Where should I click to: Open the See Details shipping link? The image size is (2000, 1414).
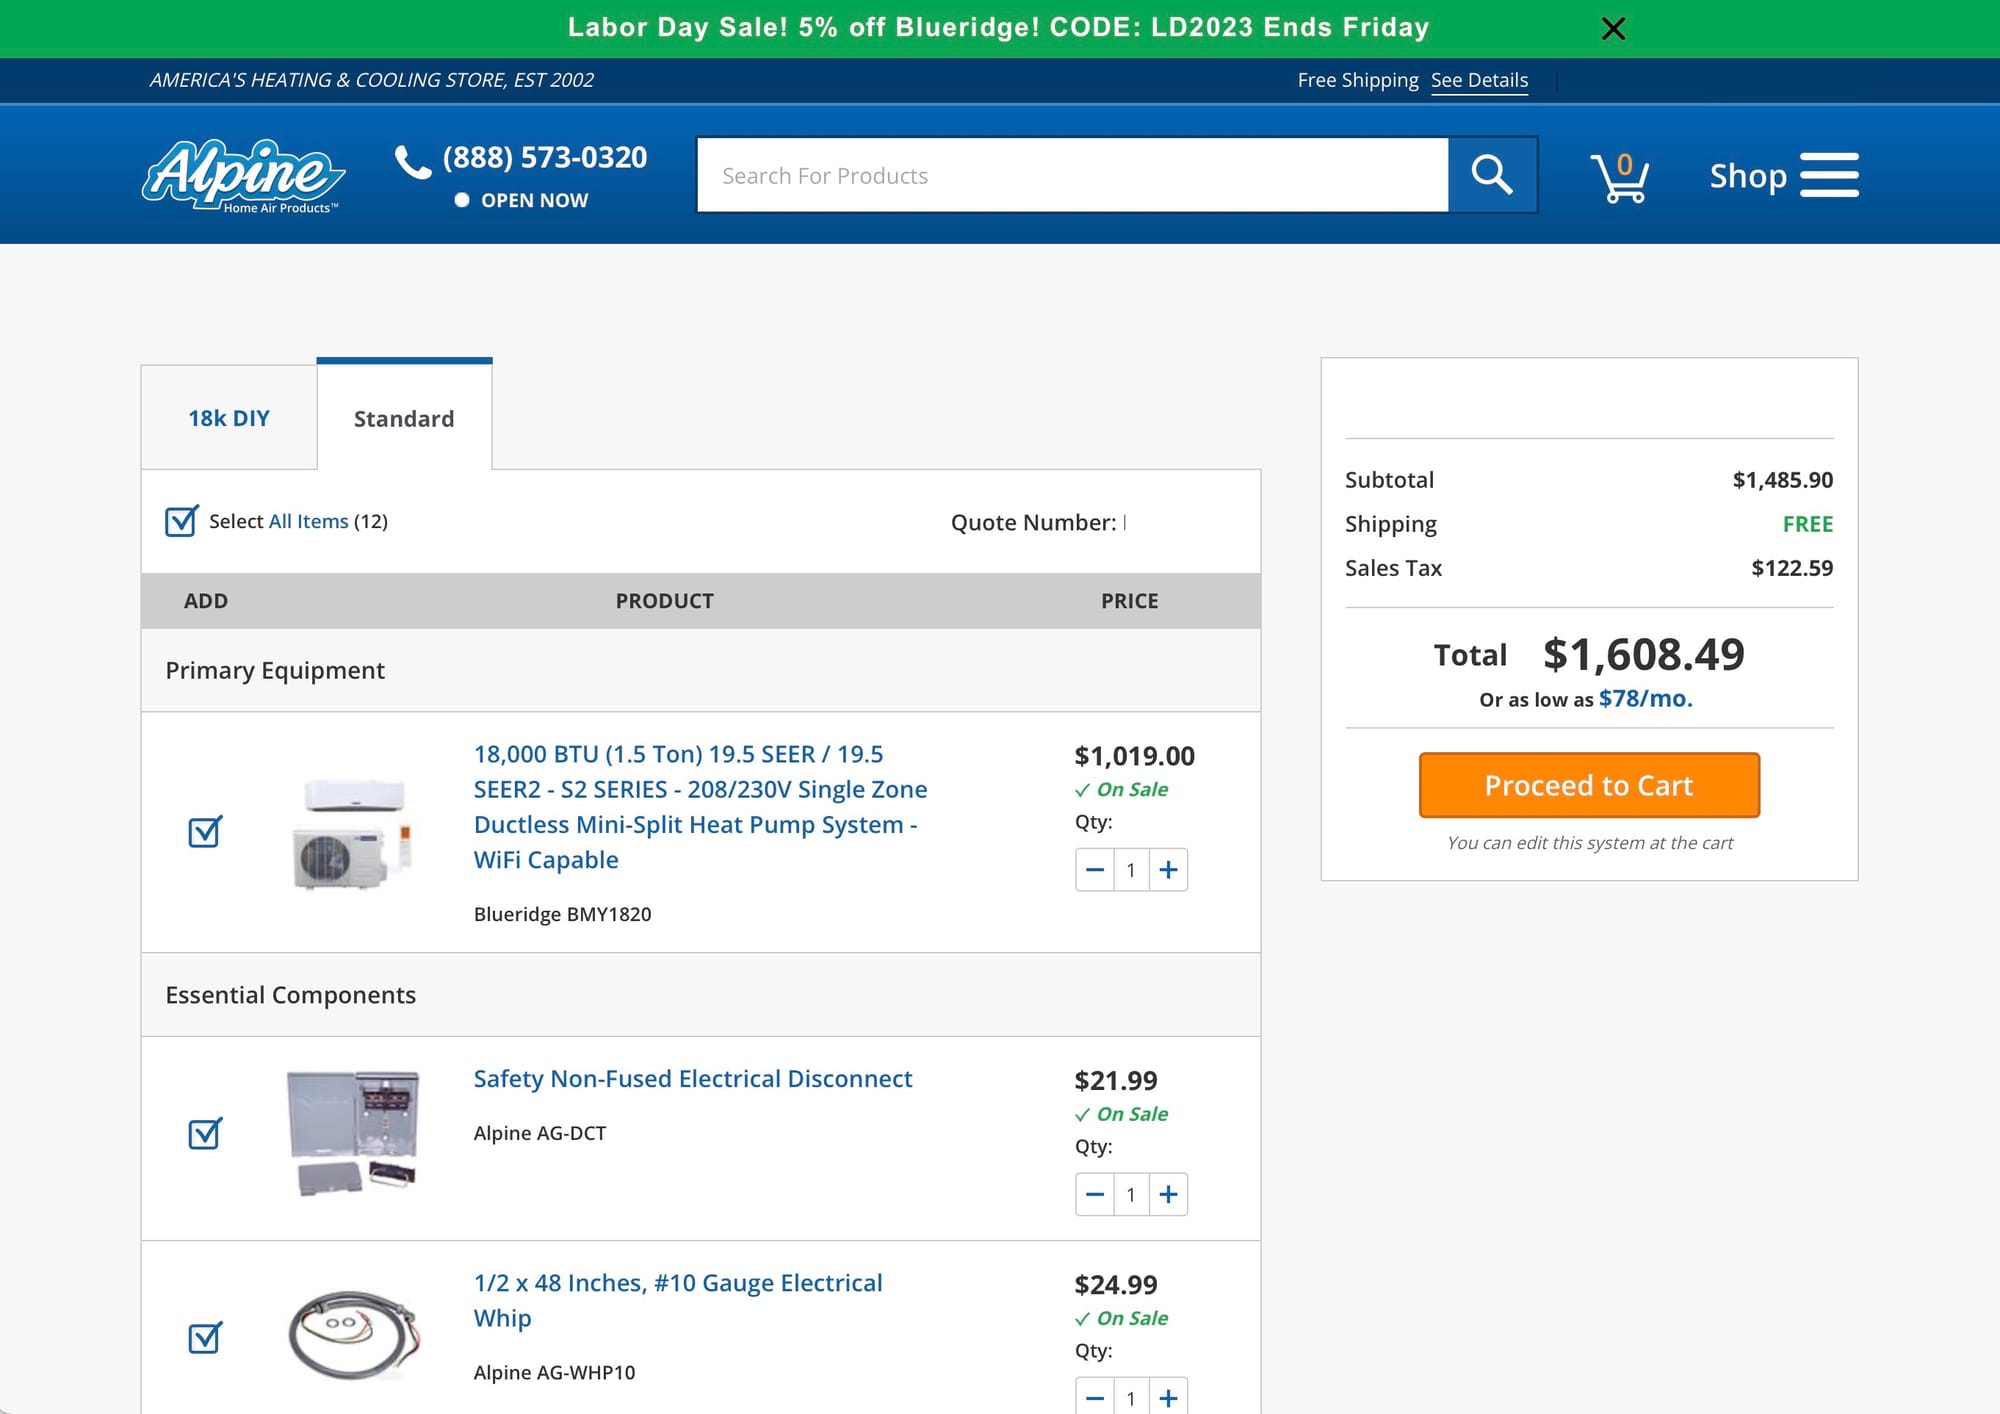coord(1479,80)
